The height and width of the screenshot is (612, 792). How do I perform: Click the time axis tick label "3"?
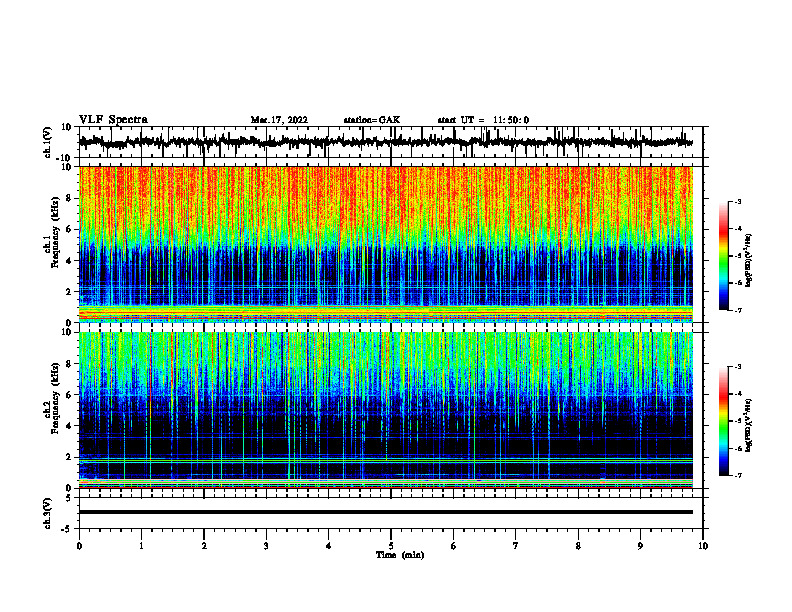point(266,546)
